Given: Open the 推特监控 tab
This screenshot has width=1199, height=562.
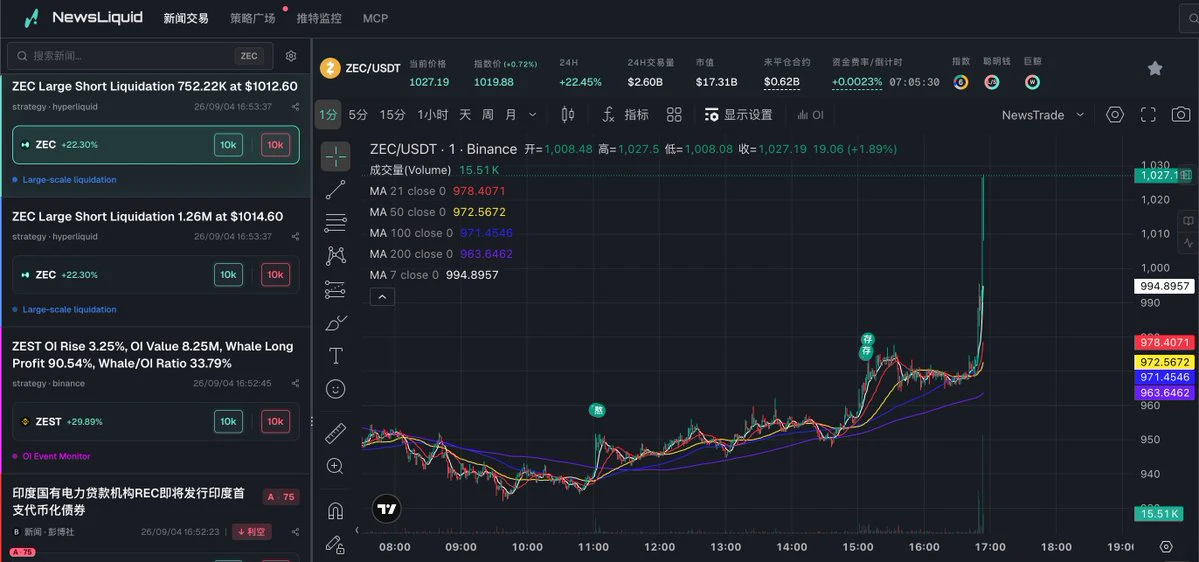Looking at the screenshot, I should click(x=319, y=18).
